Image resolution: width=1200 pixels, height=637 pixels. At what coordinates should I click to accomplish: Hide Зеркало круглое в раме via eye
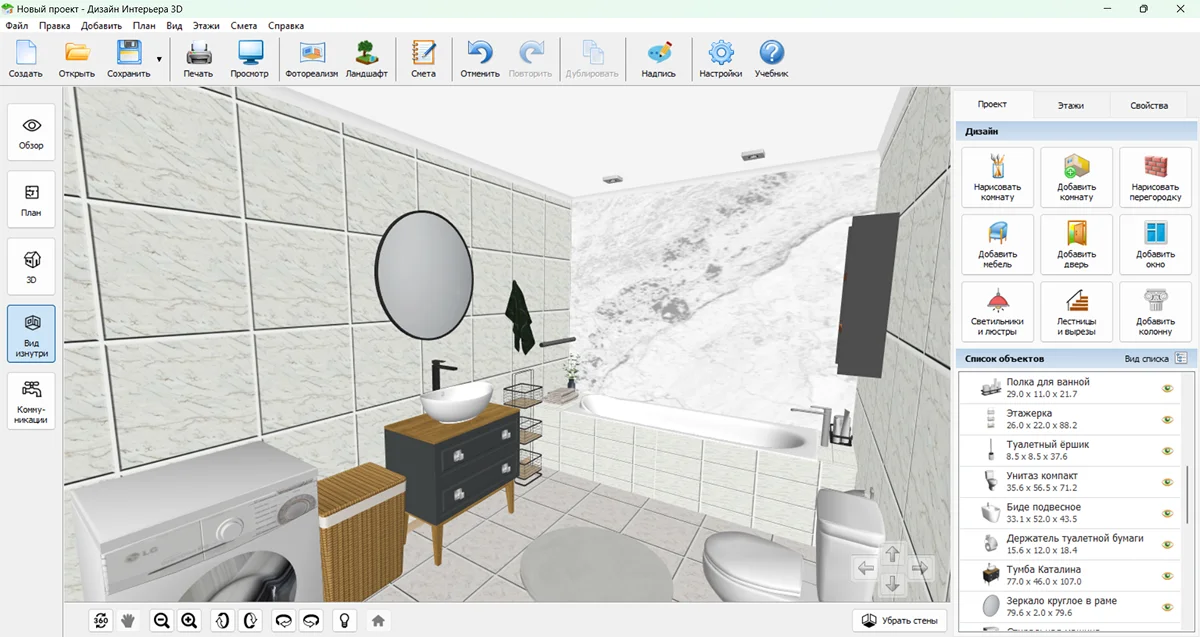click(1166, 607)
